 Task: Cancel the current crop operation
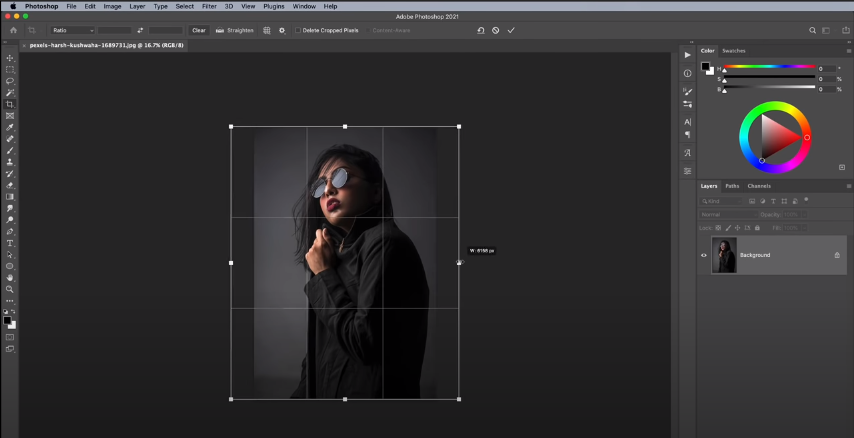pyautogui.click(x=496, y=30)
